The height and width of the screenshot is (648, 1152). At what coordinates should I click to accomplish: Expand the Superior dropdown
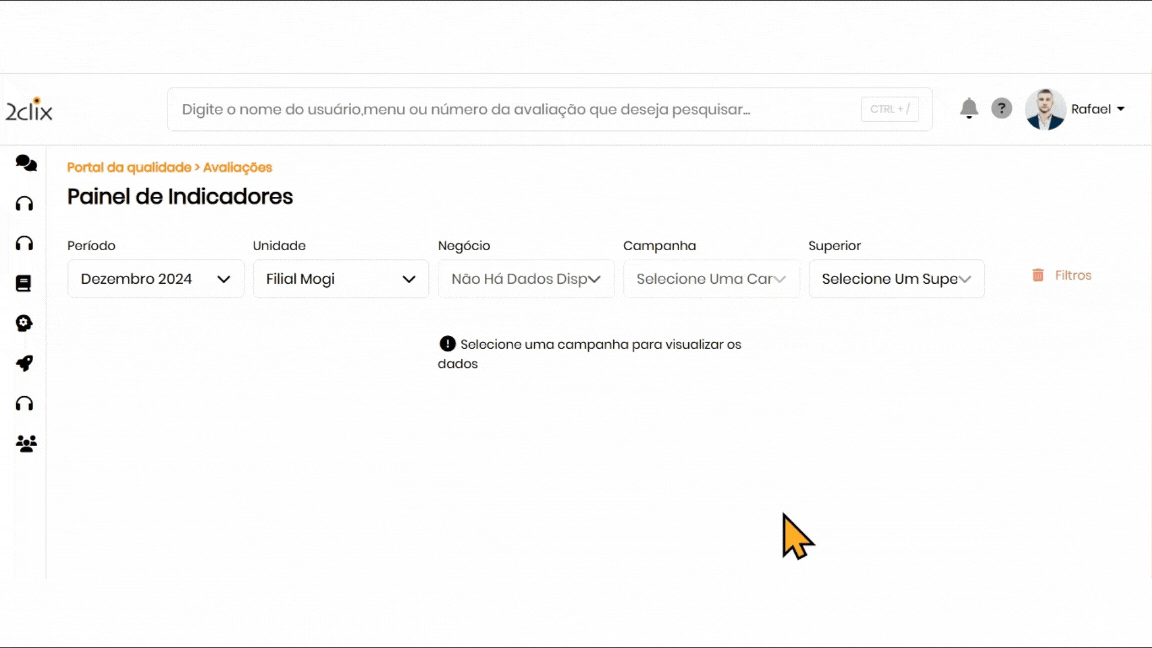click(x=896, y=279)
